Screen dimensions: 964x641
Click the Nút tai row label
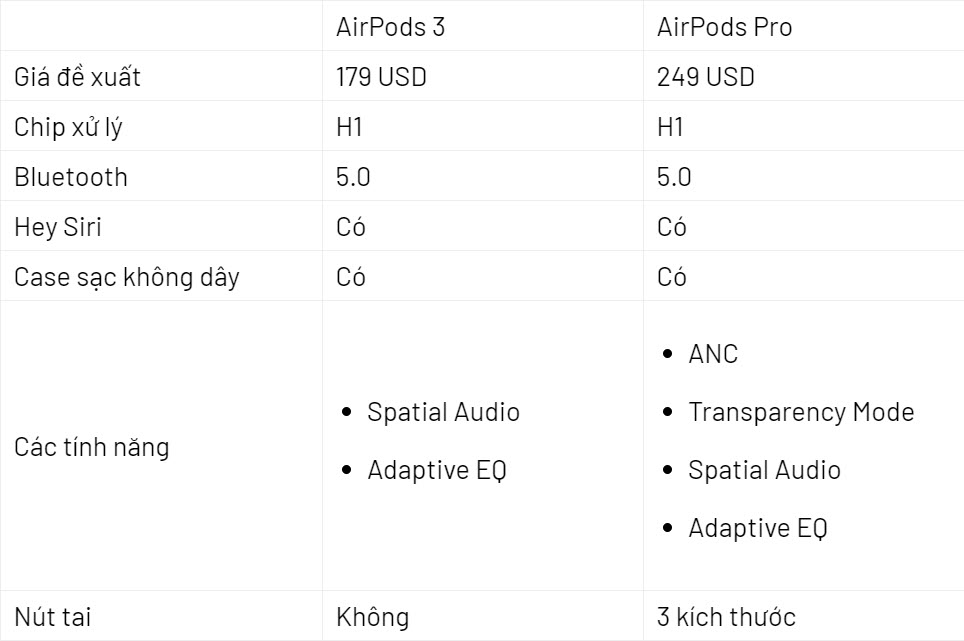point(53,616)
